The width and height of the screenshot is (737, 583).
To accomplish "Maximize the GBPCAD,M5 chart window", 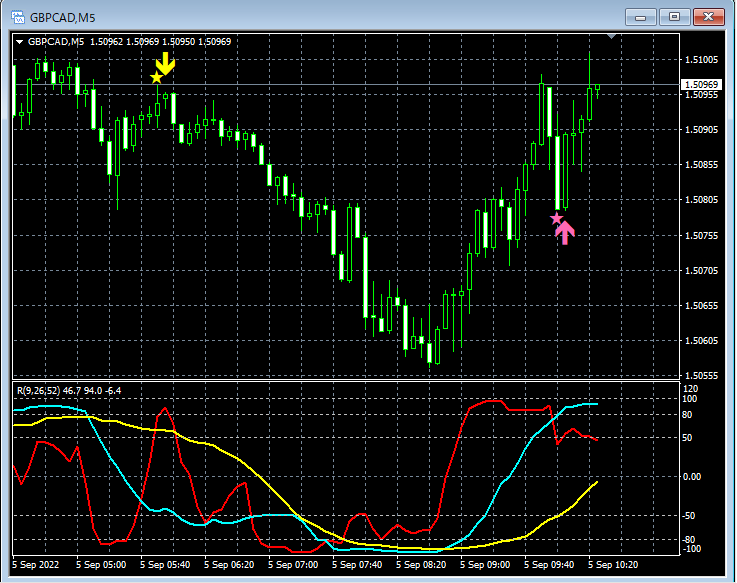I will pyautogui.click(x=674, y=17).
